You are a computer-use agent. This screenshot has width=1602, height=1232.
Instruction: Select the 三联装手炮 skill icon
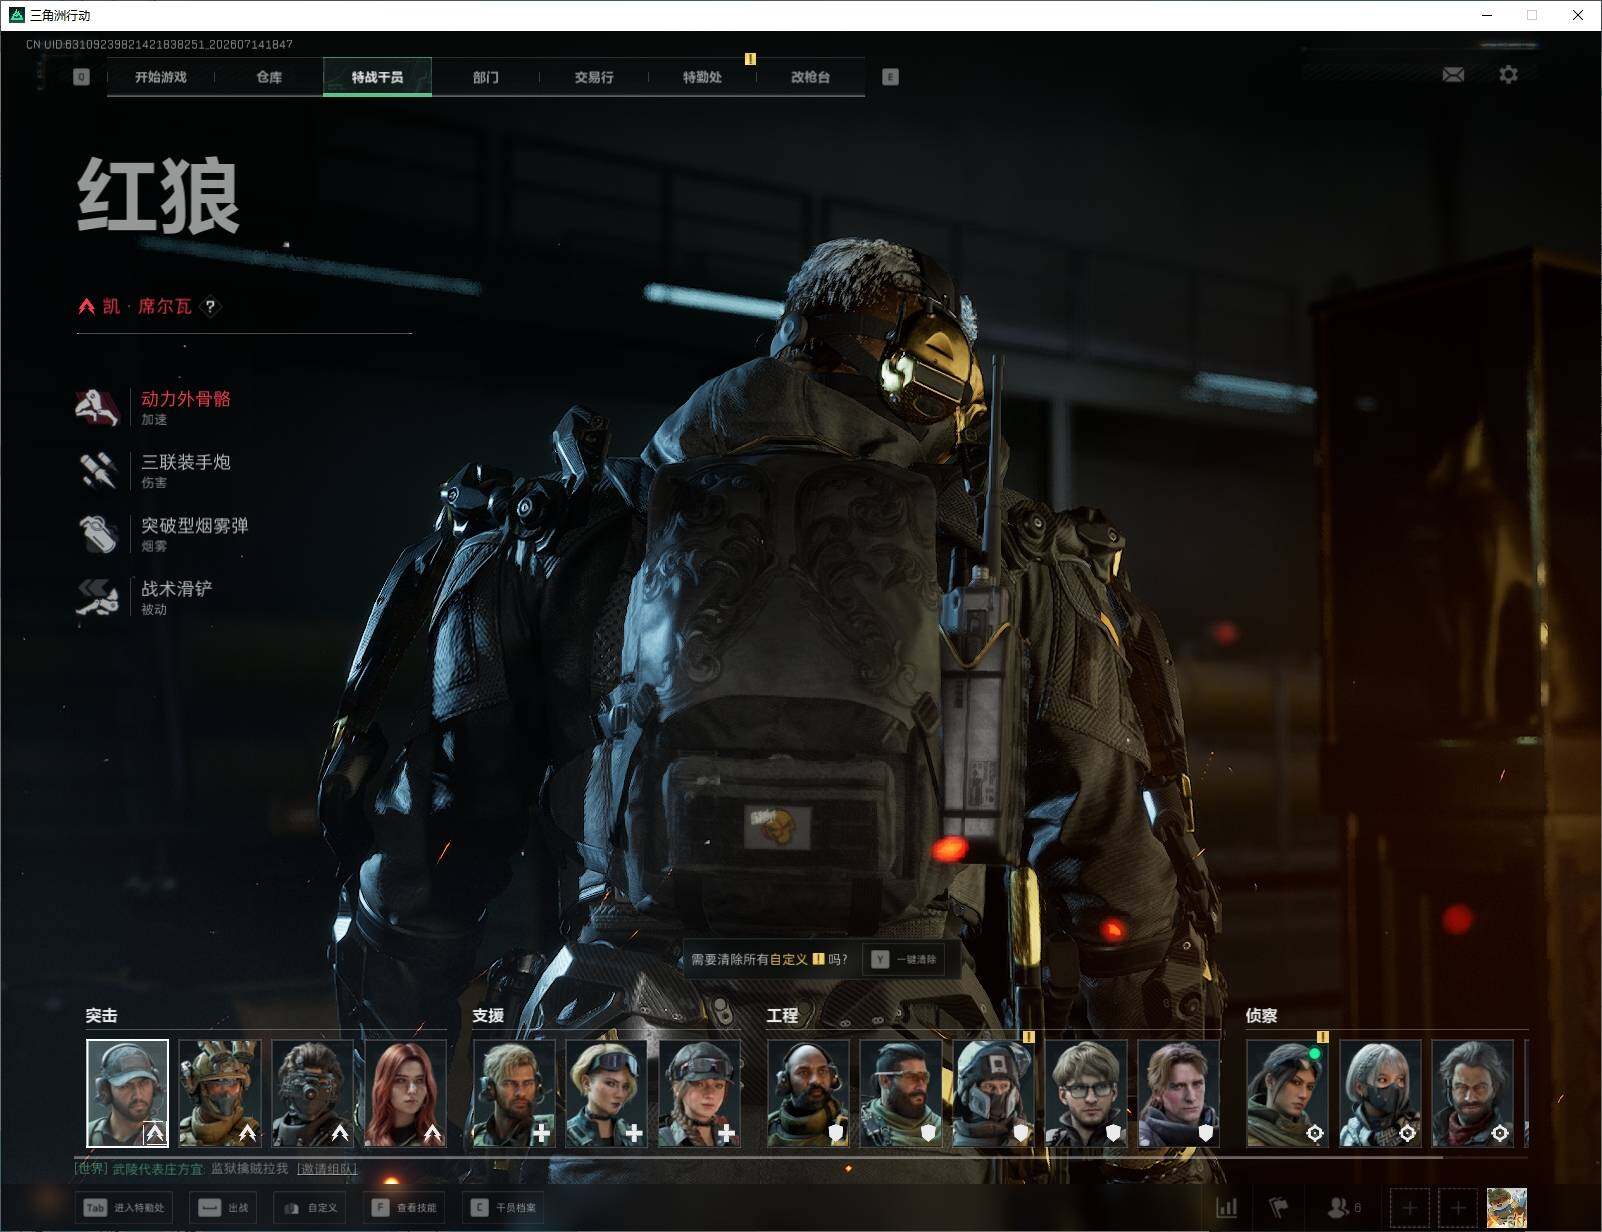pyautogui.click(x=98, y=470)
